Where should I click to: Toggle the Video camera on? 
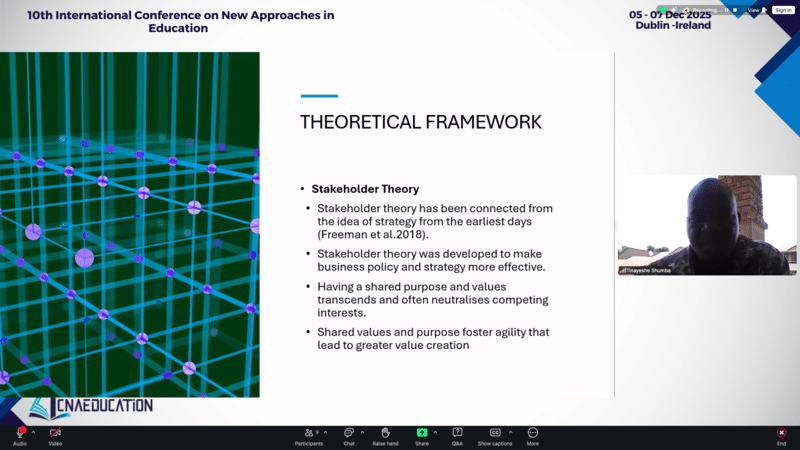click(x=55, y=433)
